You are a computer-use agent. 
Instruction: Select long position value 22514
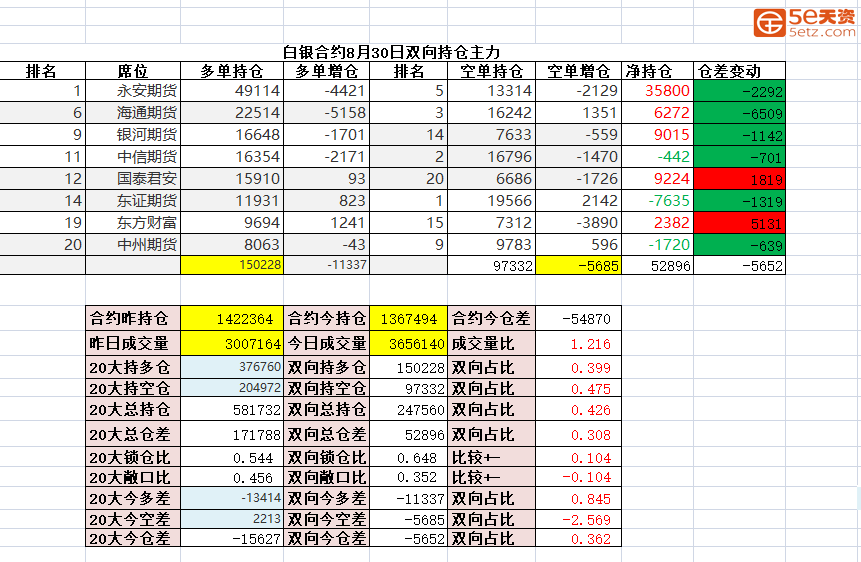[x=232, y=113]
